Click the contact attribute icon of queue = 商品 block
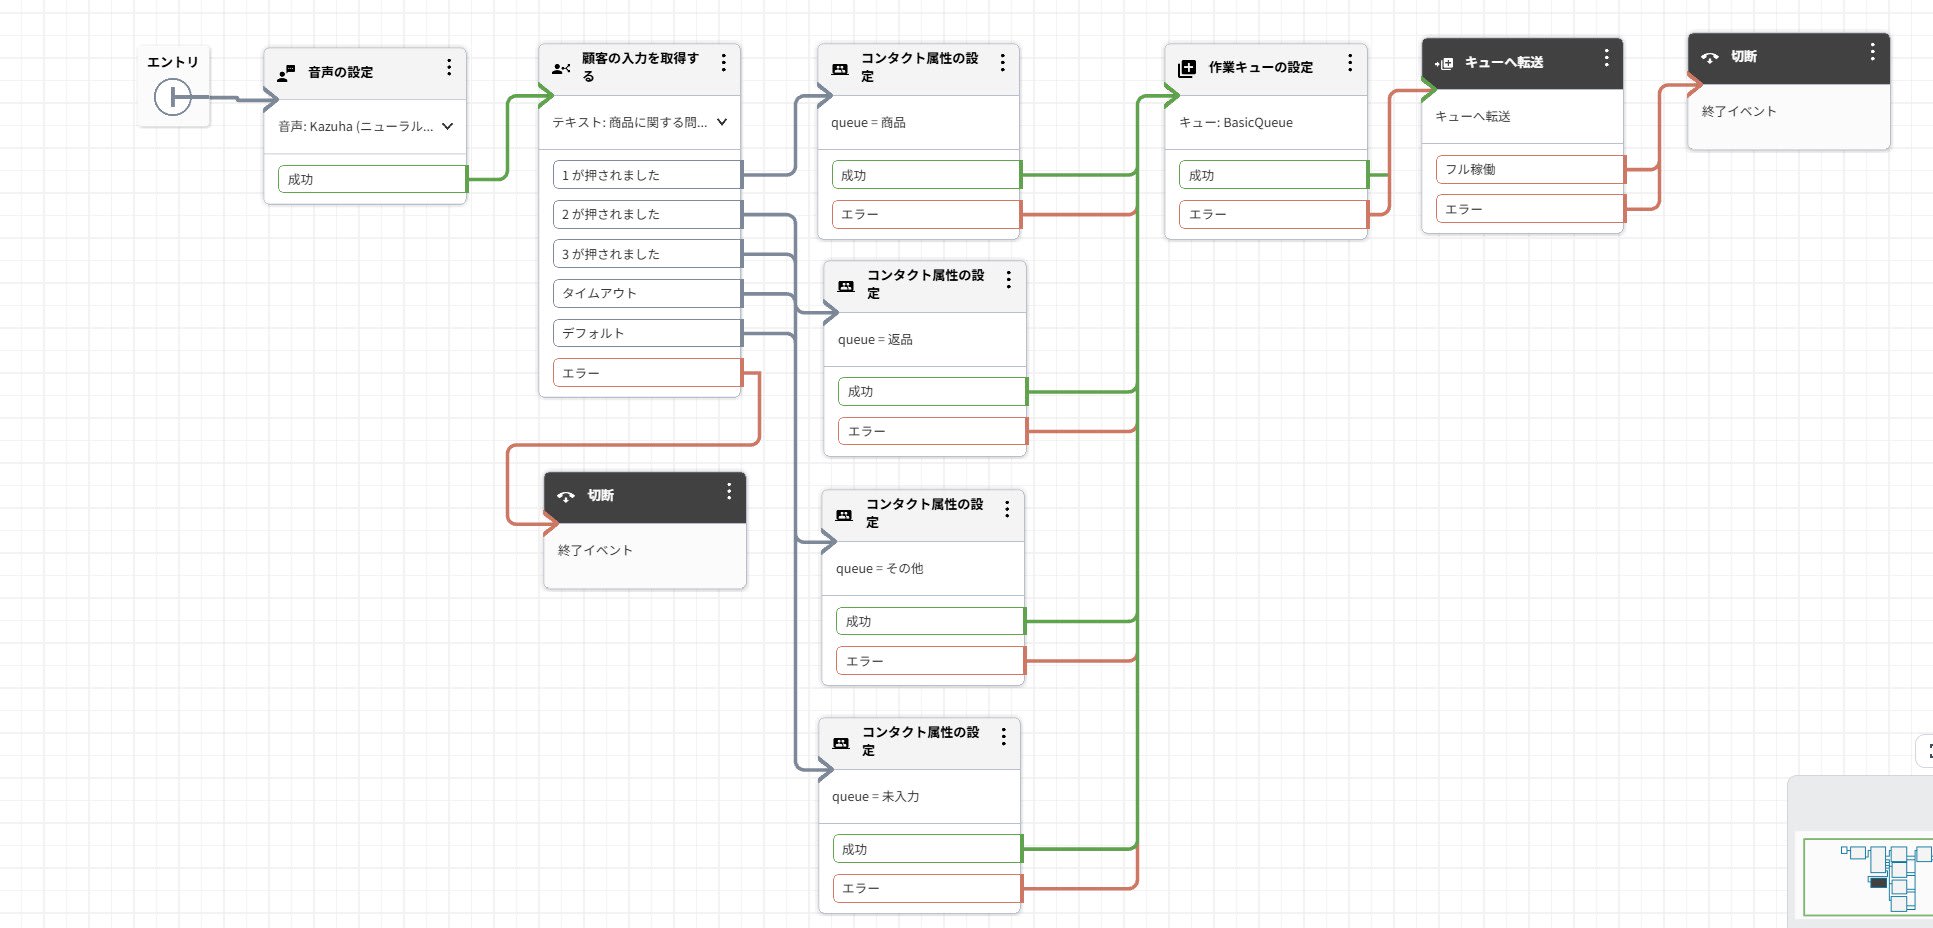Viewport: 1933px width, 928px height. (840, 69)
